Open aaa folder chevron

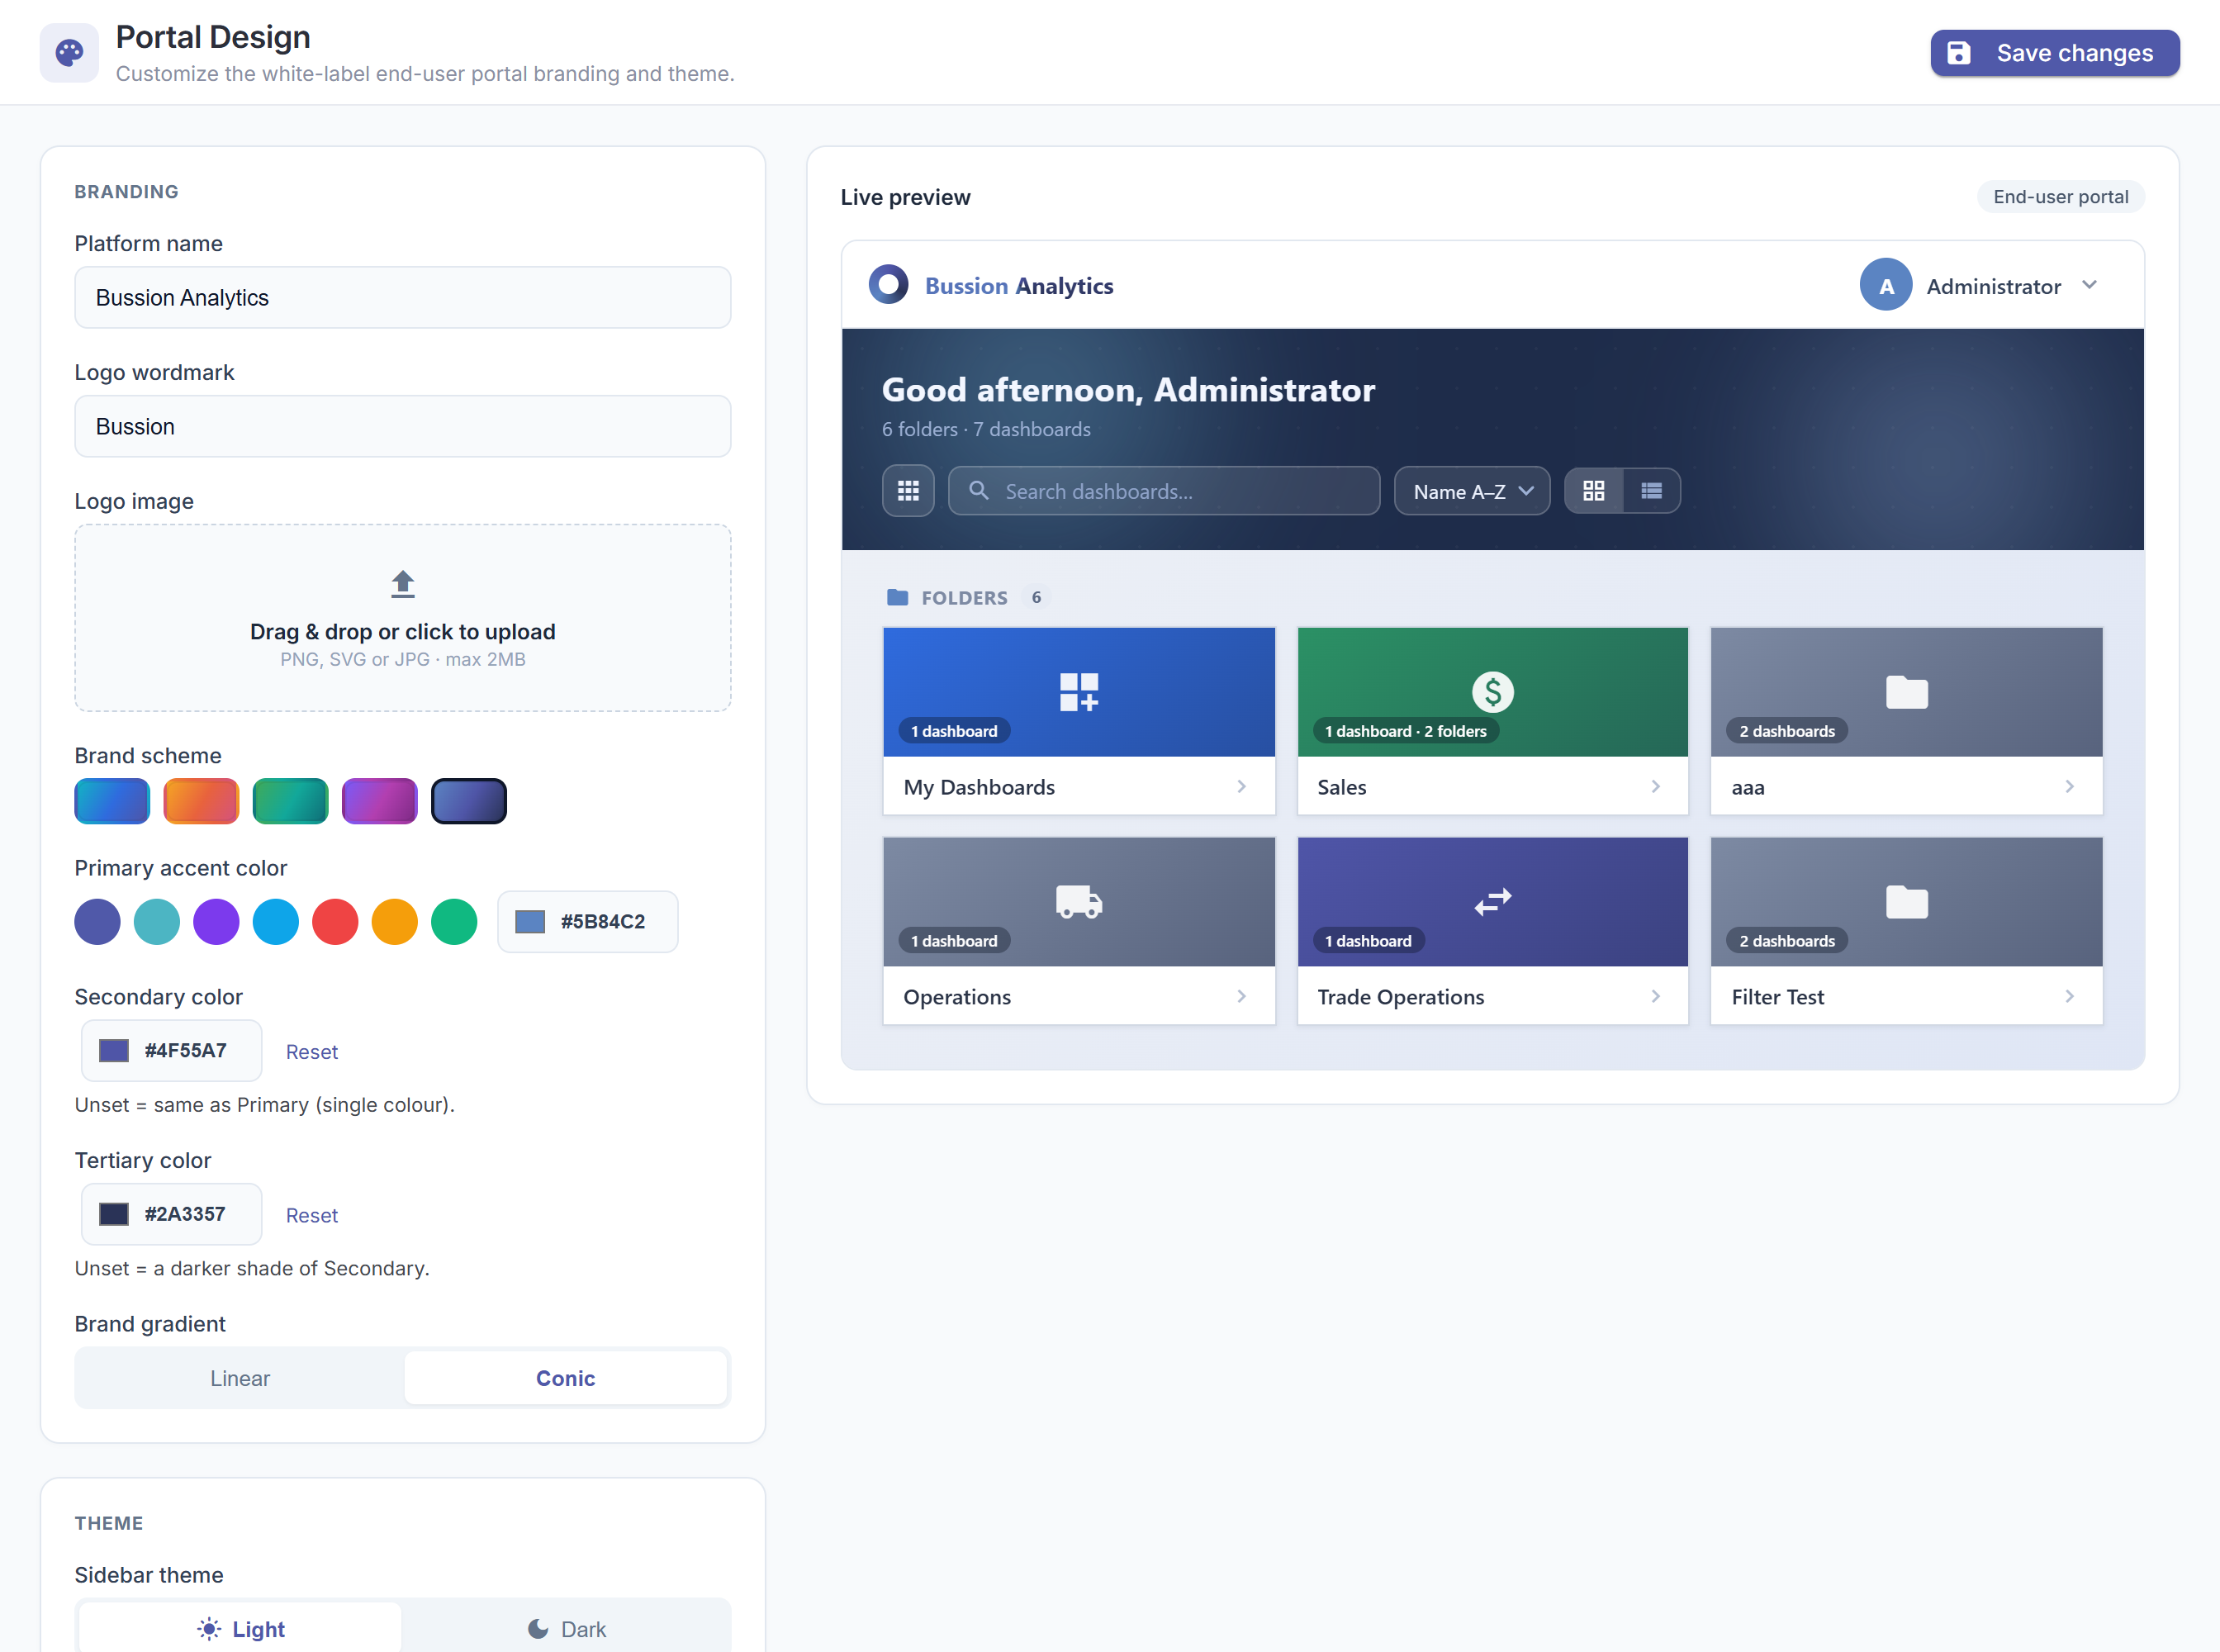pyautogui.click(x=2069, y=787)
